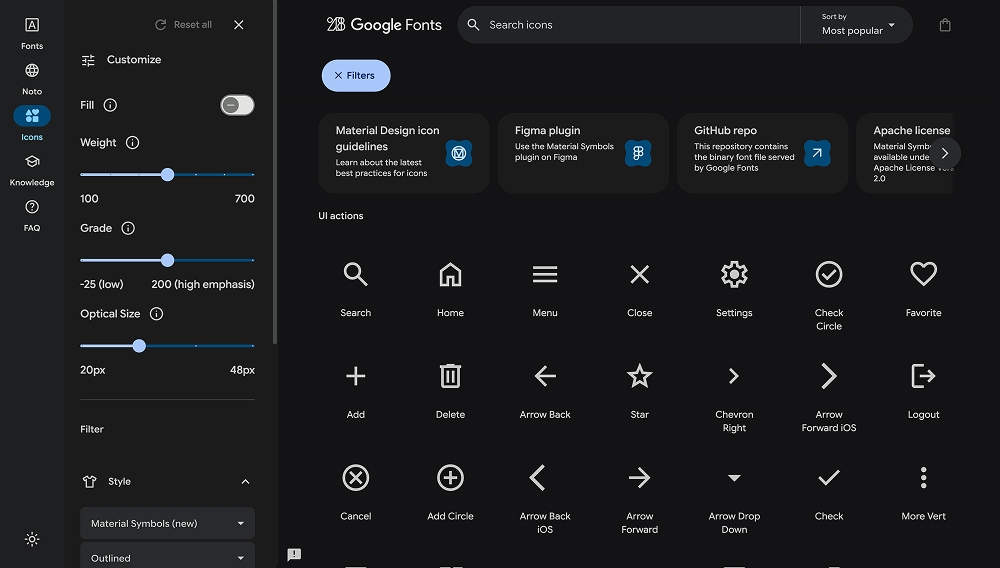Show next info cards with arrow
This screenshot has width=1000, height=568.
945,153
